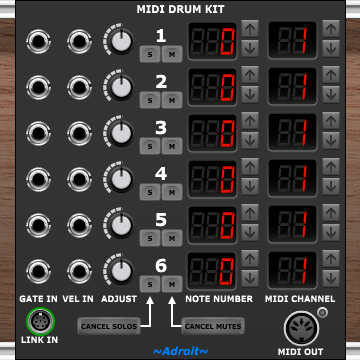Click the MIDI channel display for drum 2
The height and width of the screenshot is (360, 360).
tap(292, 87)
